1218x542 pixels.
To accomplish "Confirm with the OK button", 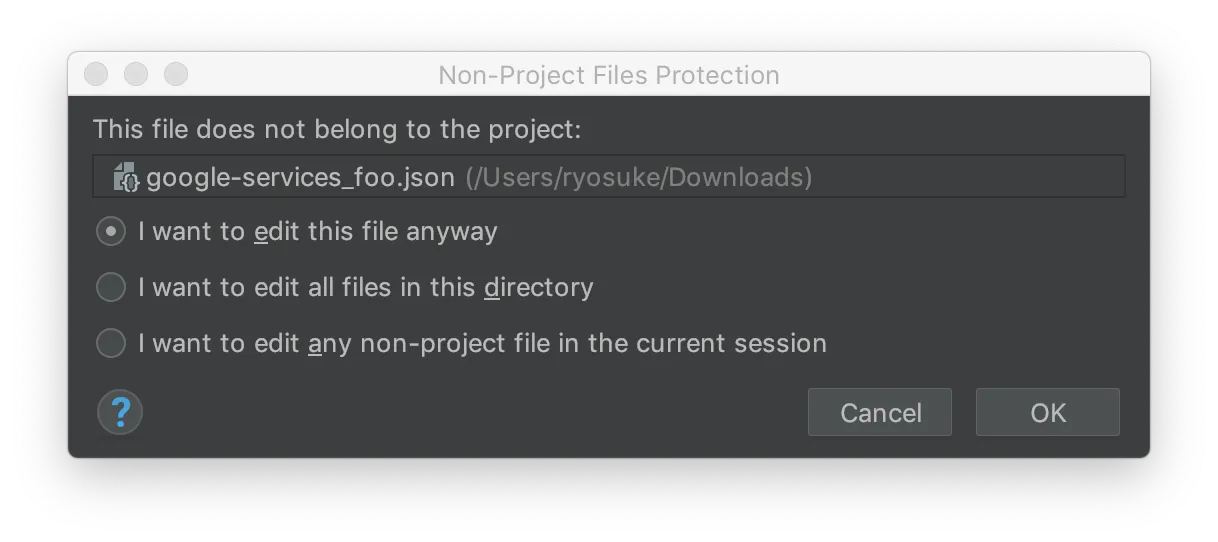I will point(1047,412).
